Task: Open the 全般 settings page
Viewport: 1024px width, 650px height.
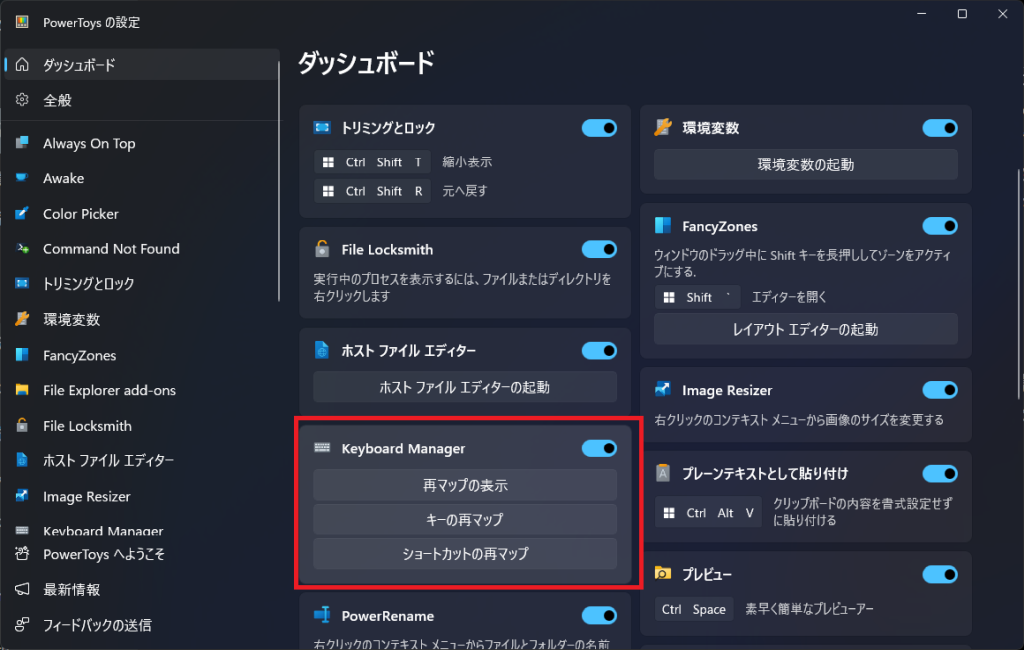Action: coord(142,100)
